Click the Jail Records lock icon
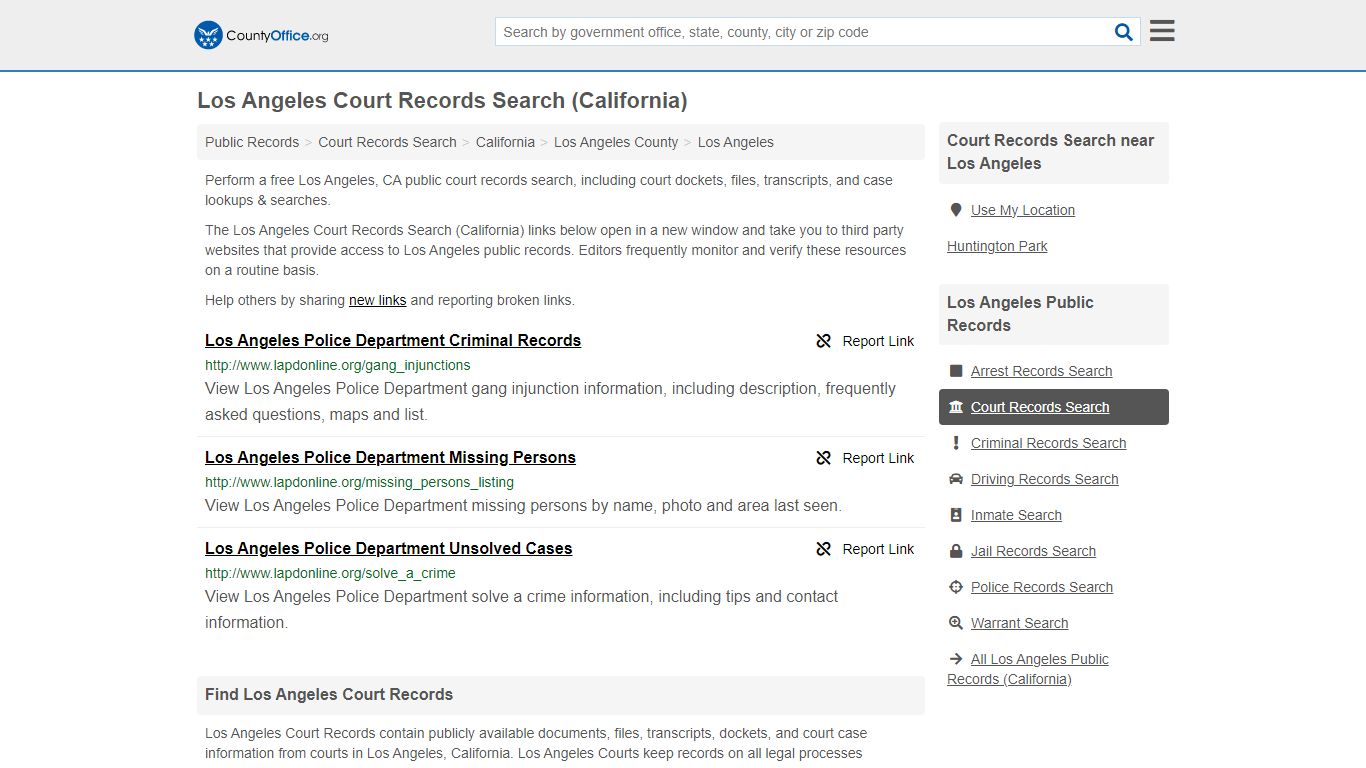 click(955, 551)
